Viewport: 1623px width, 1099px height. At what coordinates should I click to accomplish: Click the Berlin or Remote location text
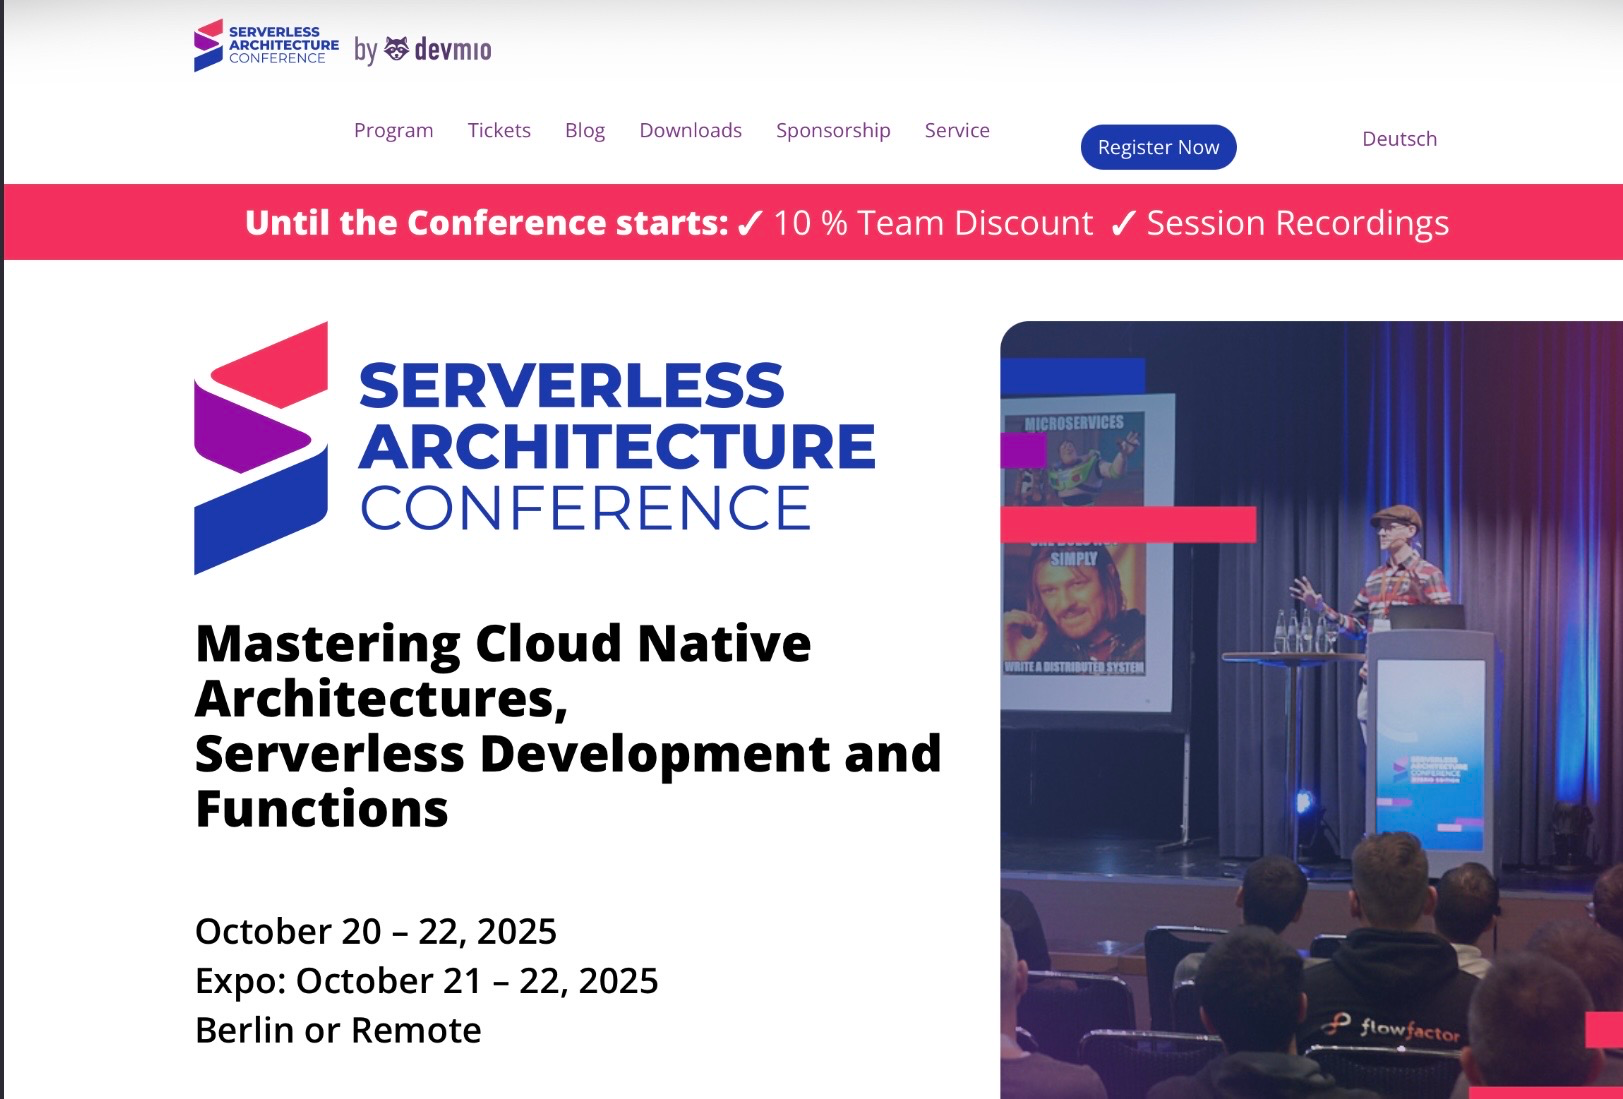(x=338, y=1030)
